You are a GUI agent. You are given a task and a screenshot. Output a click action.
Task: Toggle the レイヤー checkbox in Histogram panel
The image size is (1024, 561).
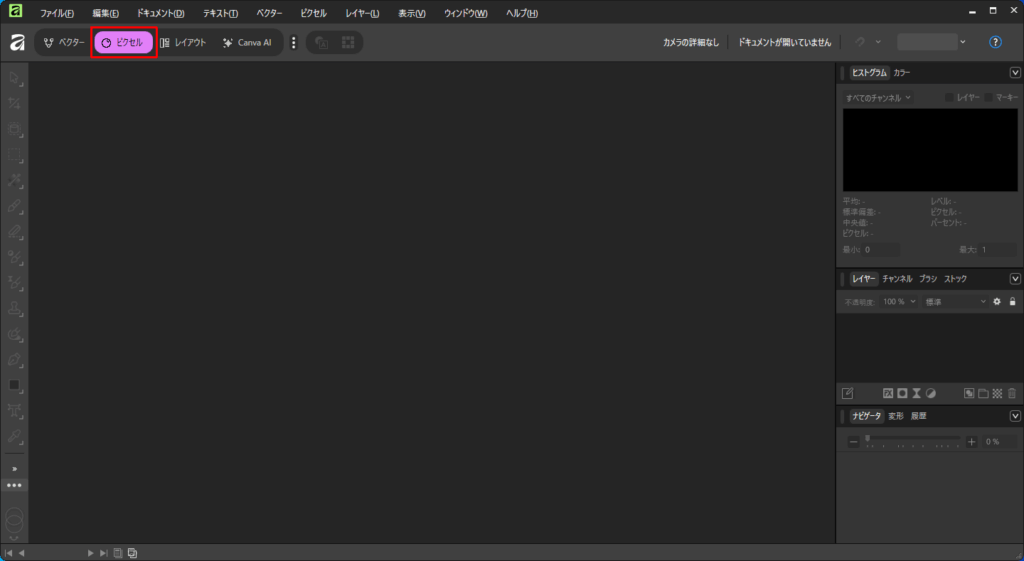(x=950, y=98)
